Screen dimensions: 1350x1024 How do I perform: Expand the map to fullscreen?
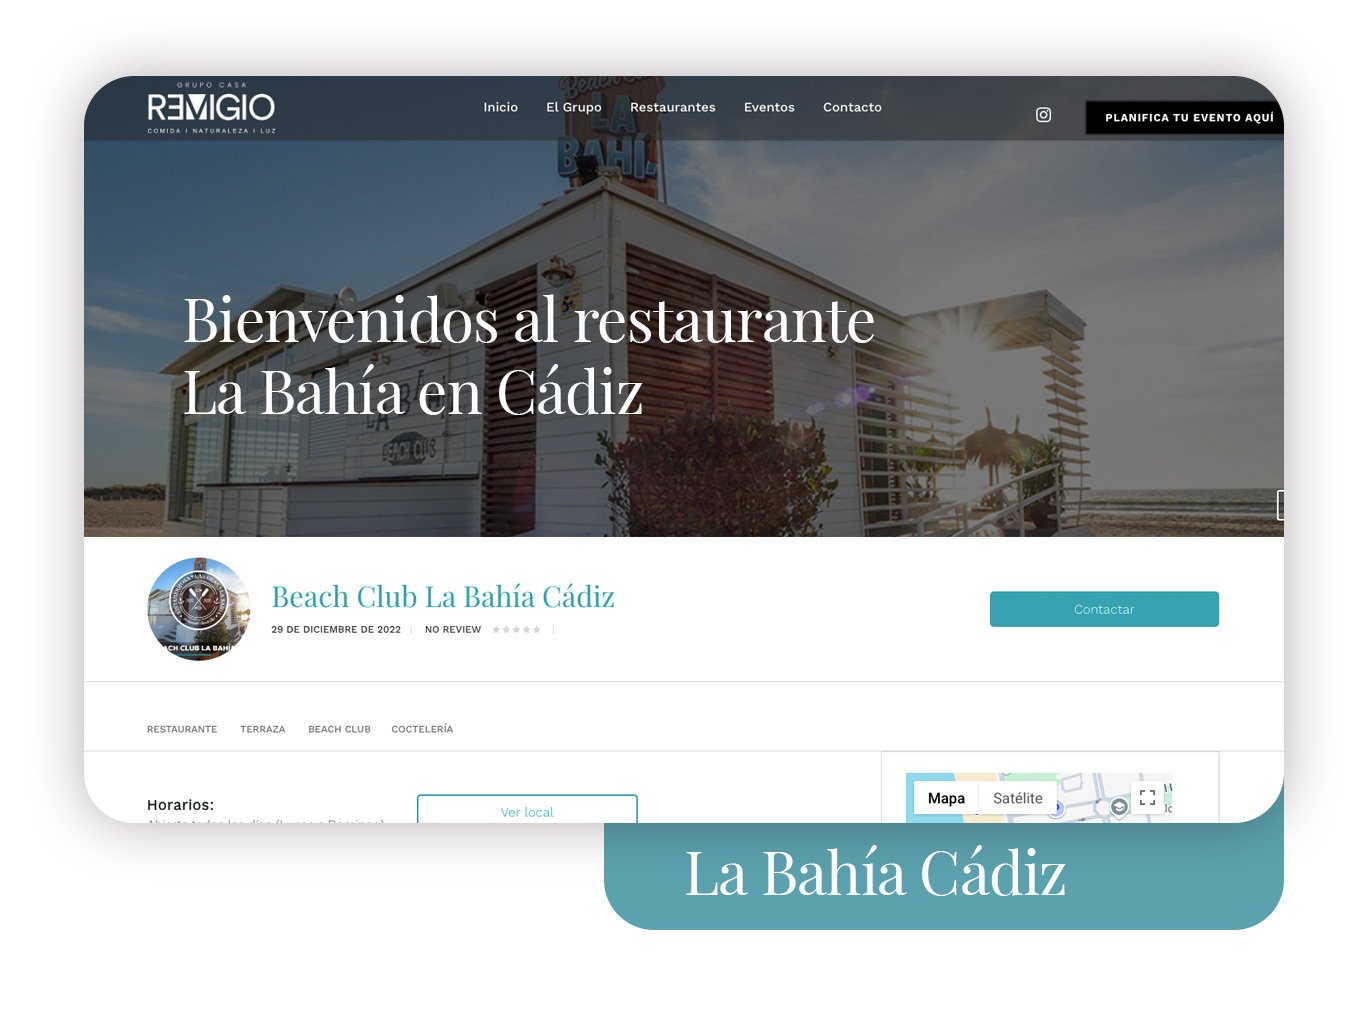1147,798
